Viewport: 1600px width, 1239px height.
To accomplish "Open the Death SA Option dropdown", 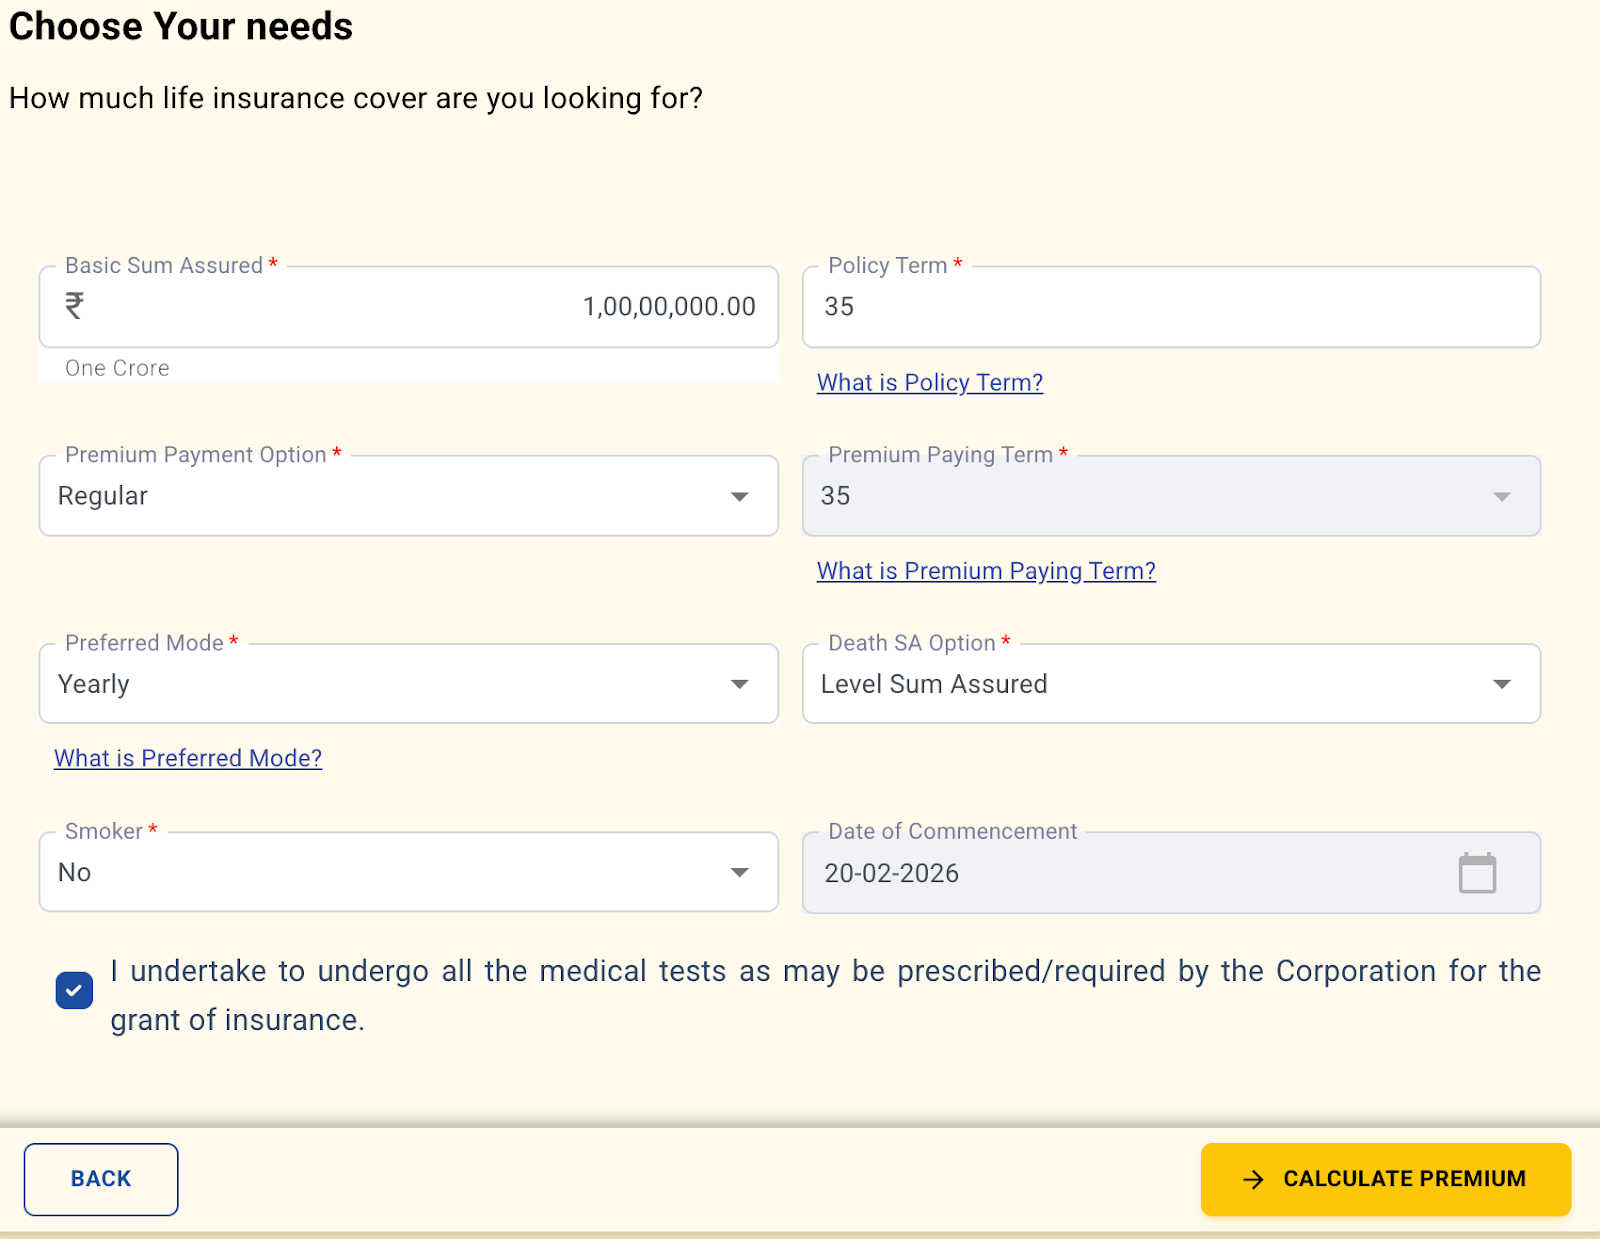I will tap(1503, 684).
